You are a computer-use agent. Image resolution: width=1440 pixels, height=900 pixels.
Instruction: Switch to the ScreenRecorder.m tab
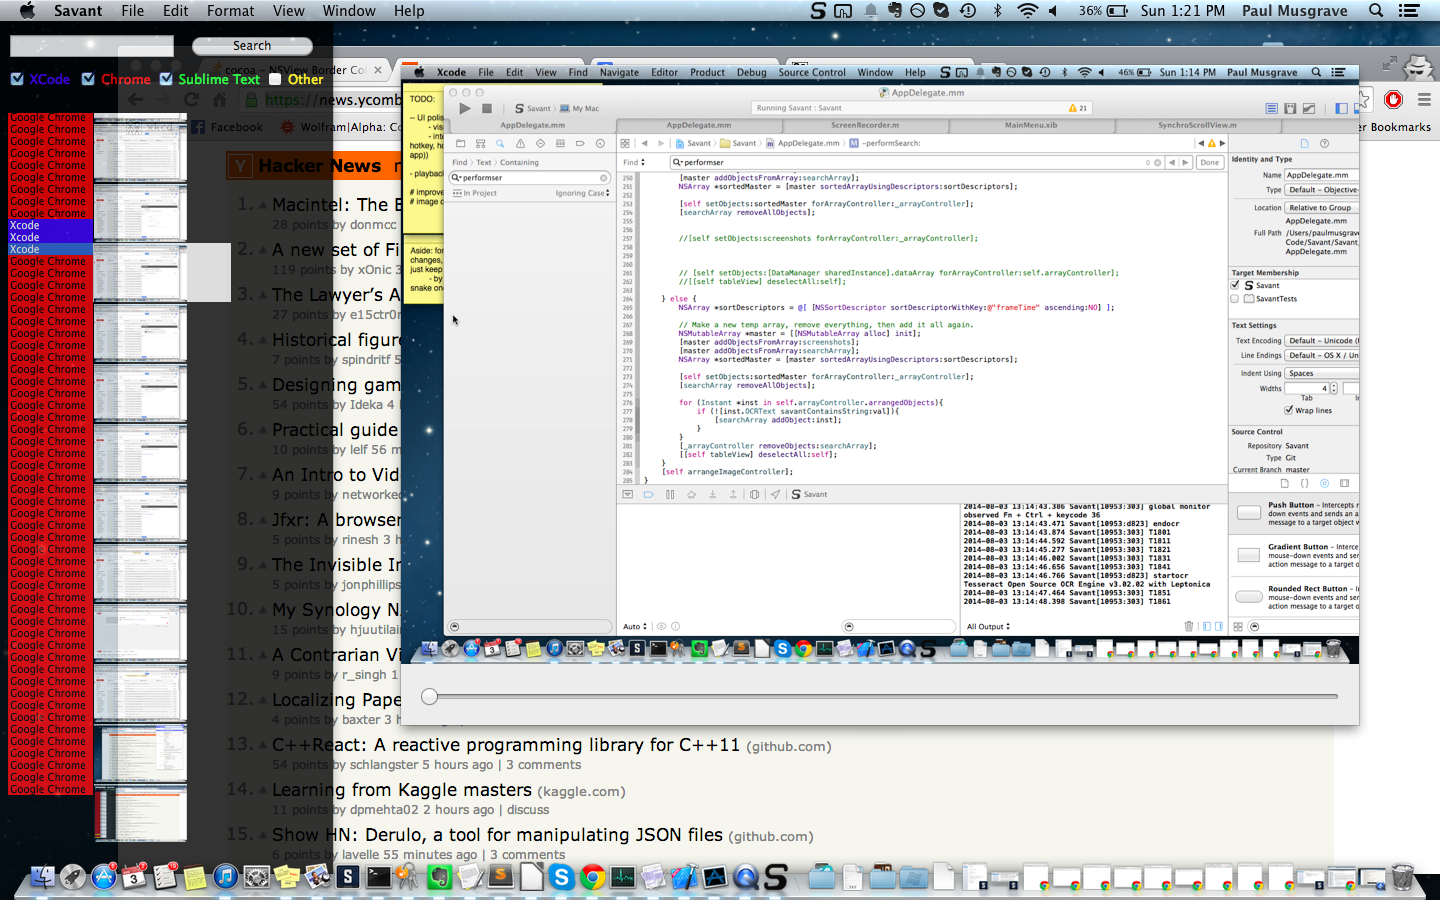865,125
